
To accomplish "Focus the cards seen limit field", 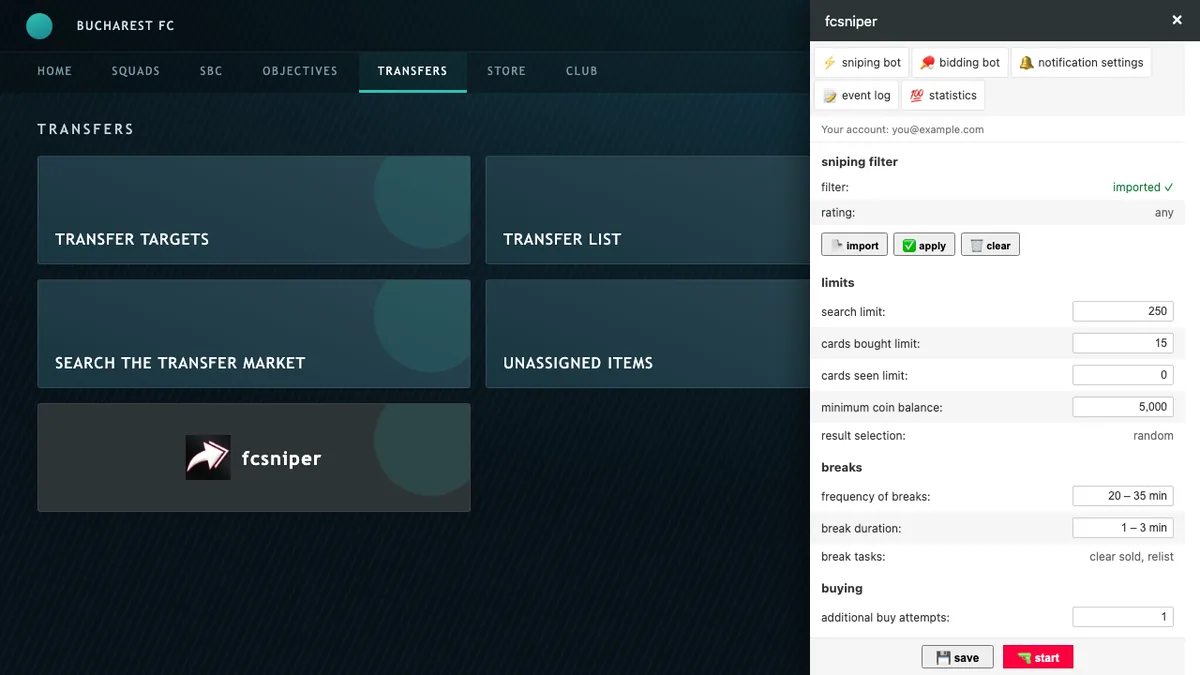I will tap(1123, 375).
